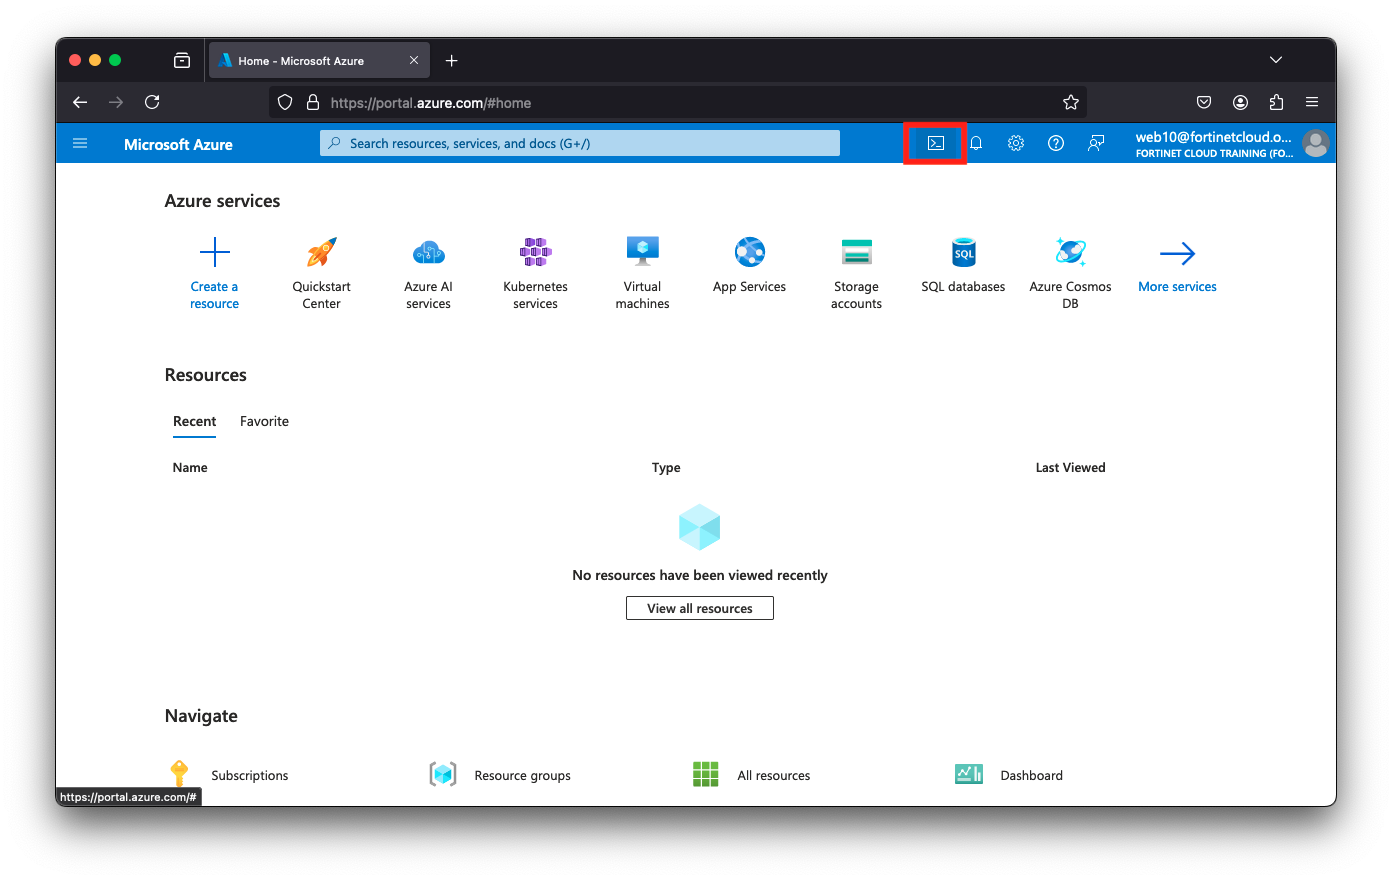Open SQL databases icon
The image size is (1392, 880).
pos(964,252)
